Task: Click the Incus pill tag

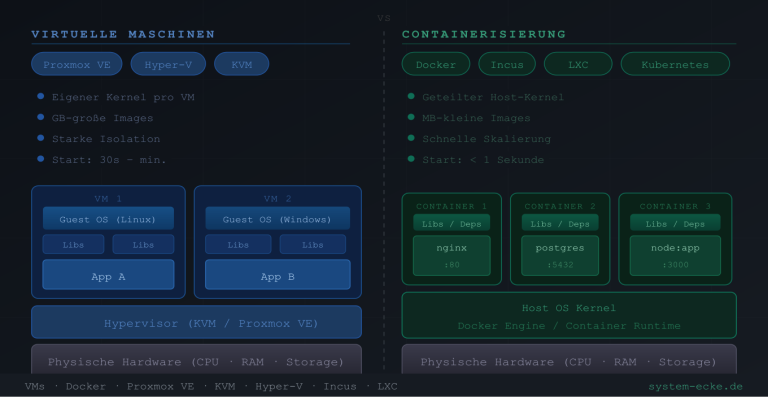Action: pos(507,64)
